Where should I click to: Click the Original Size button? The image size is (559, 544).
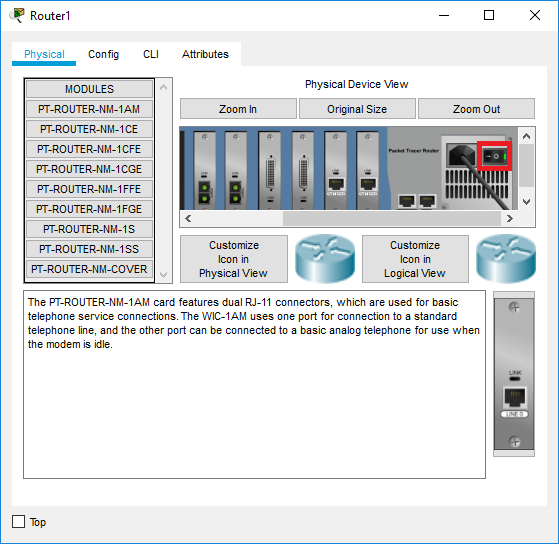[357, 109]
